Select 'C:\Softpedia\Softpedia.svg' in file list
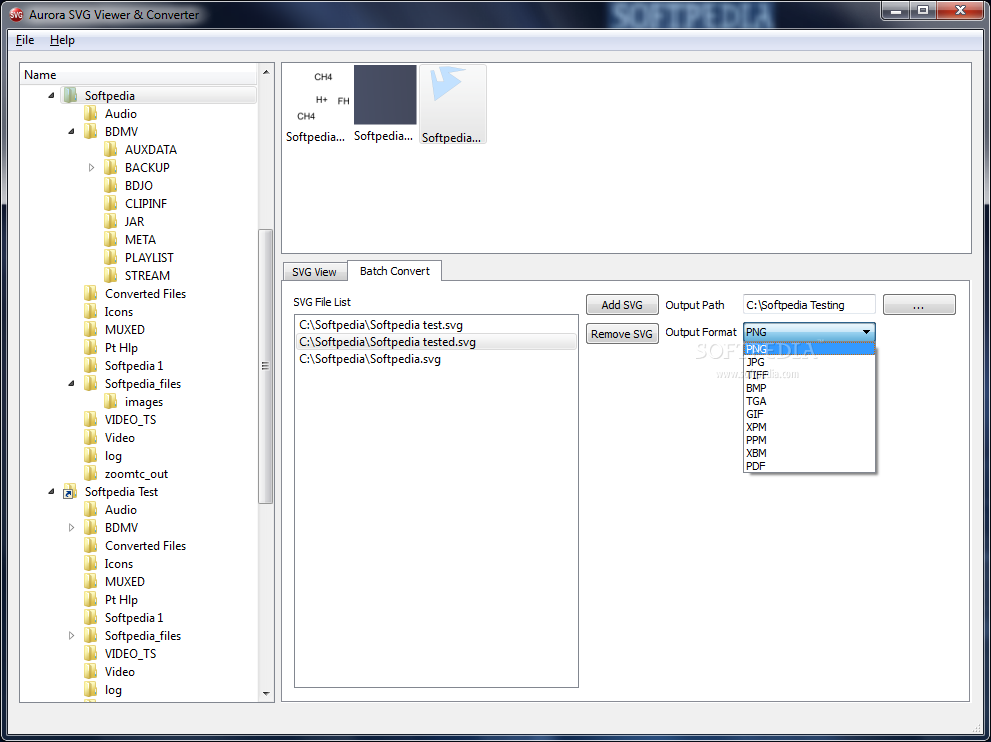The height and width of the screenshot is (742, 991). tap(436, 359)
